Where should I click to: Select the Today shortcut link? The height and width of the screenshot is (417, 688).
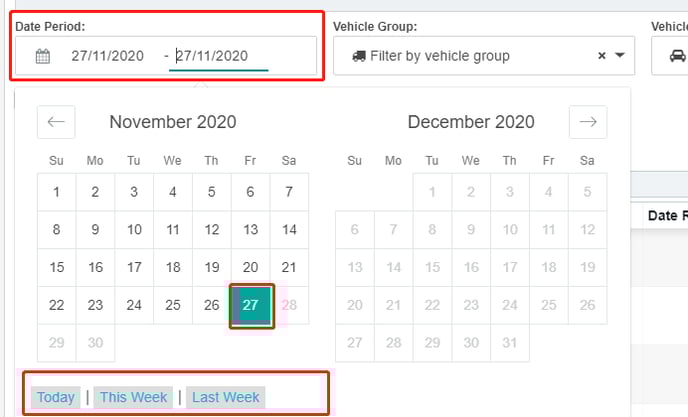(56, 397)
